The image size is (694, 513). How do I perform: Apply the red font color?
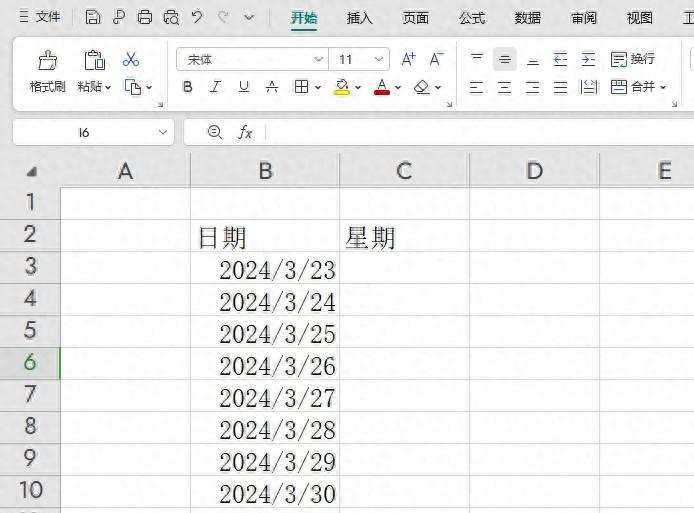coord(382,87)
